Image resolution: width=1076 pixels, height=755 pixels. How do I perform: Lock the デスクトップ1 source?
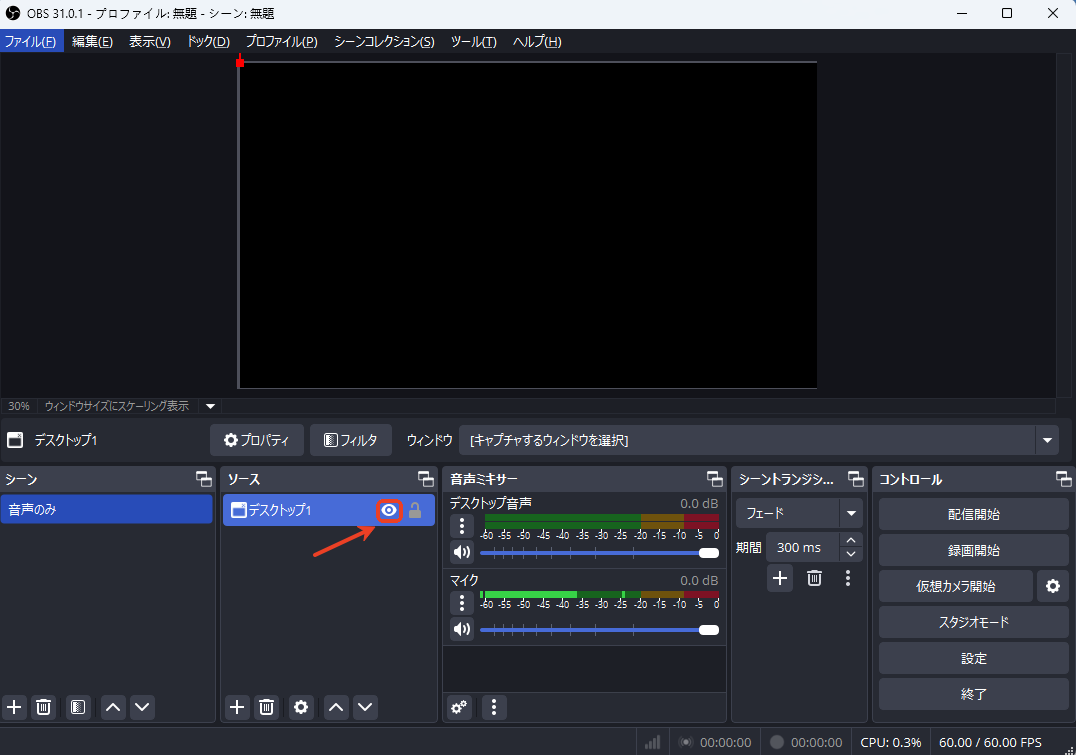[x=415, y=511]
